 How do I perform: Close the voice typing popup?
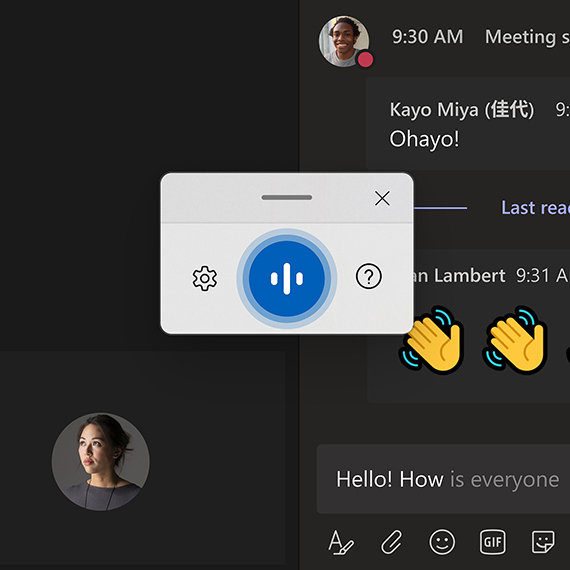coord(382,198)
